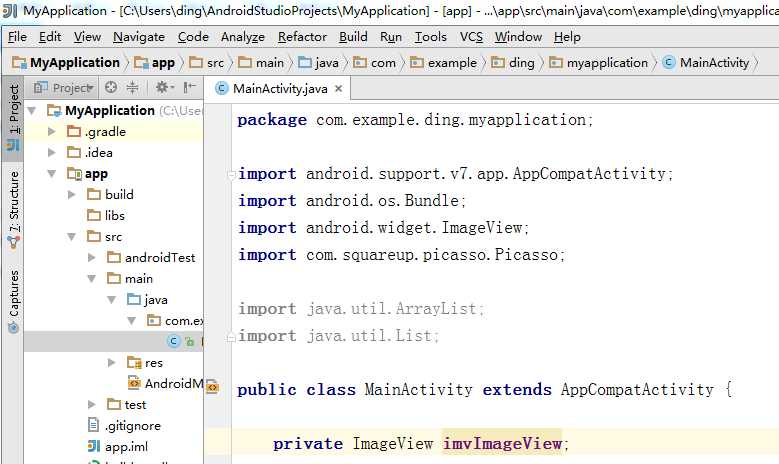Open the Window menu
Image resolution: width=779 pixels, height=464 pixels.
(x=518, y=37)
